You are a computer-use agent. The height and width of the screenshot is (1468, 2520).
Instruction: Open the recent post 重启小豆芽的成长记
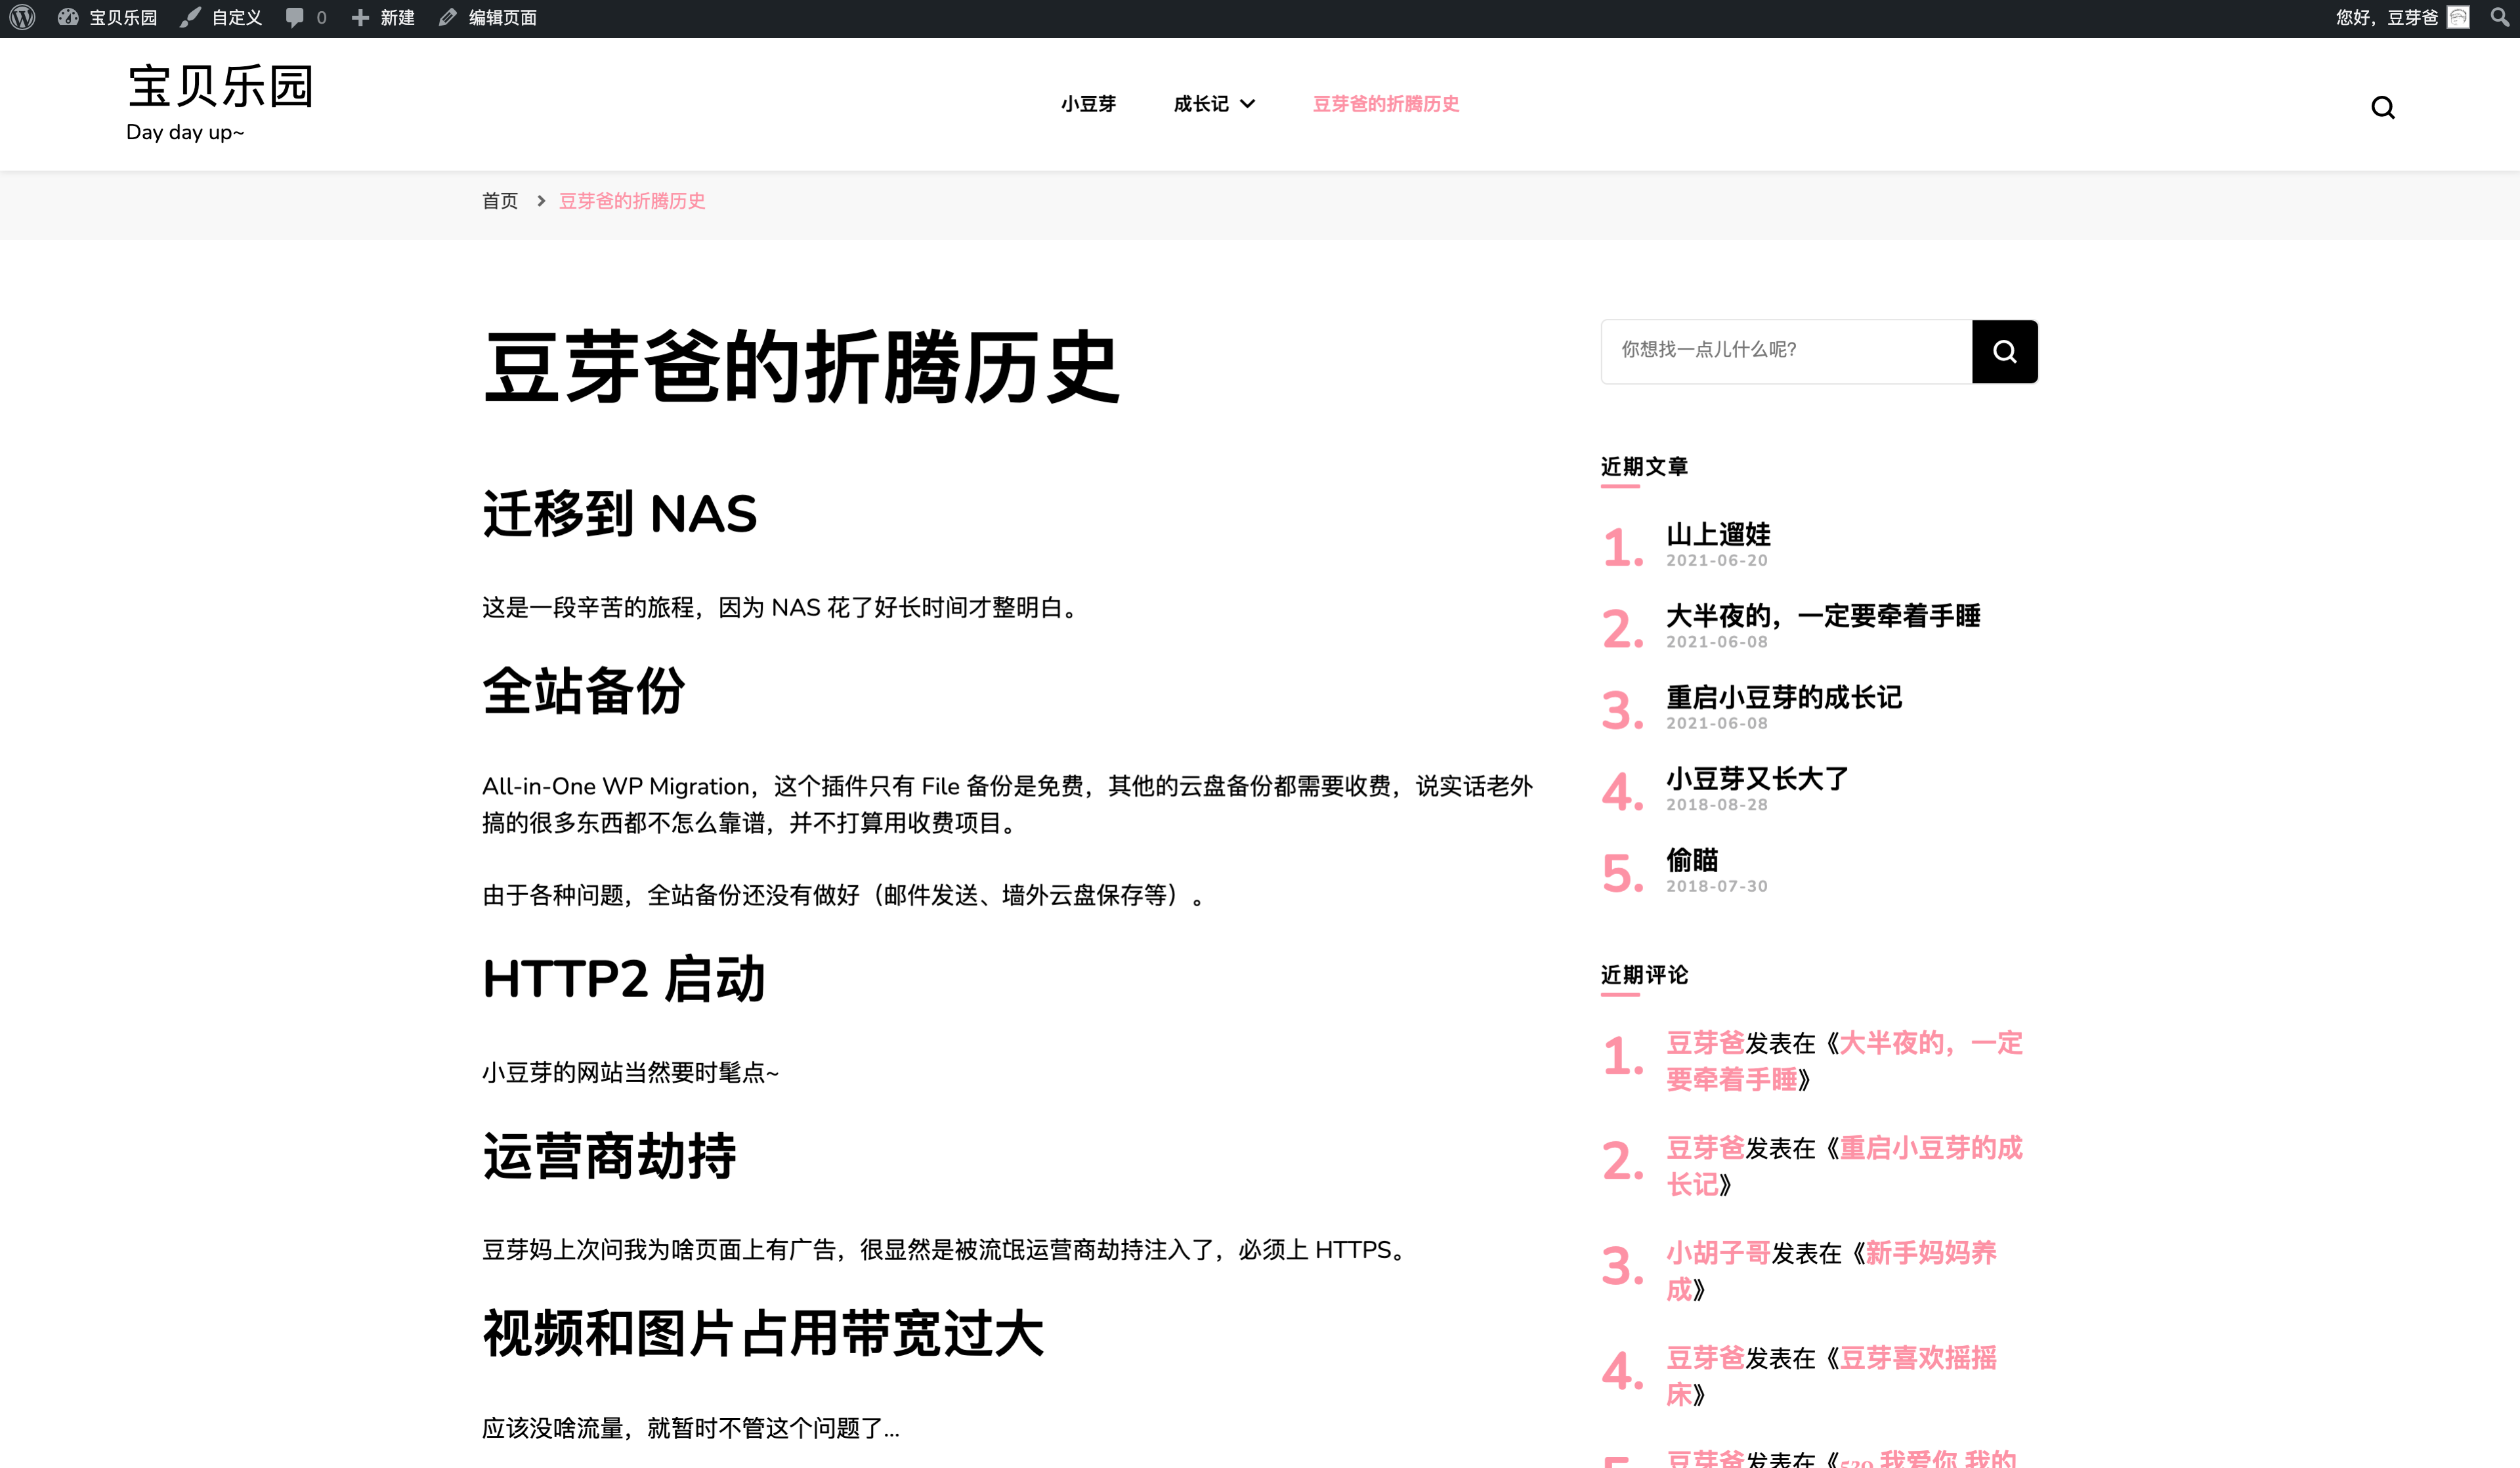click(1783, 697)
